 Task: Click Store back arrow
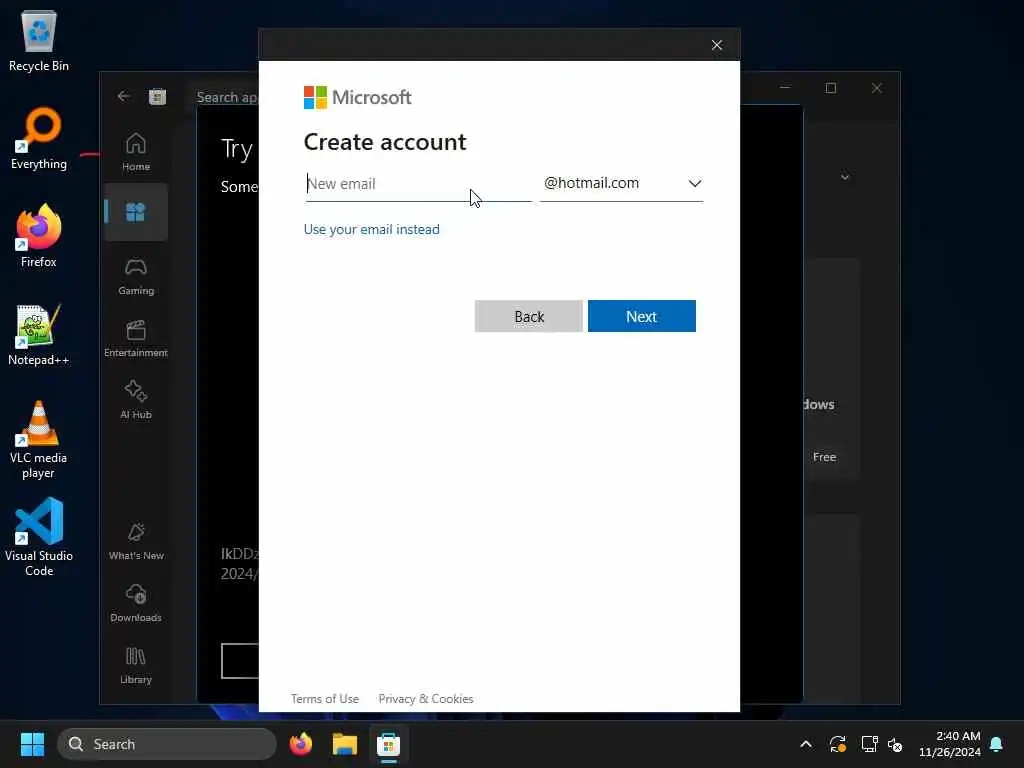tap(123, 97)
